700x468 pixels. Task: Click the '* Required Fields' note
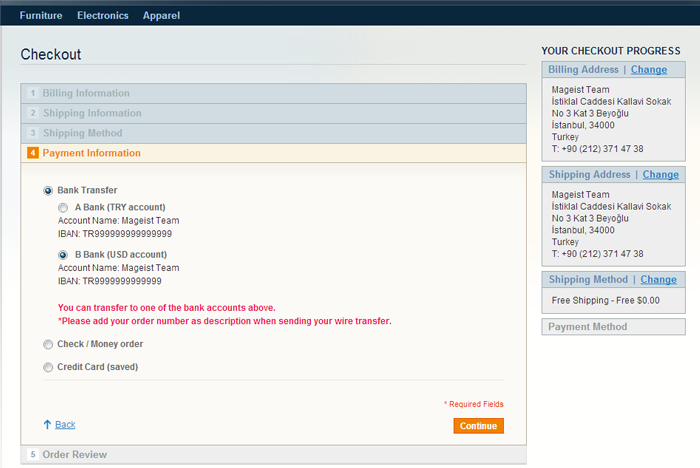pyautogui.click(x=474, y=404)
